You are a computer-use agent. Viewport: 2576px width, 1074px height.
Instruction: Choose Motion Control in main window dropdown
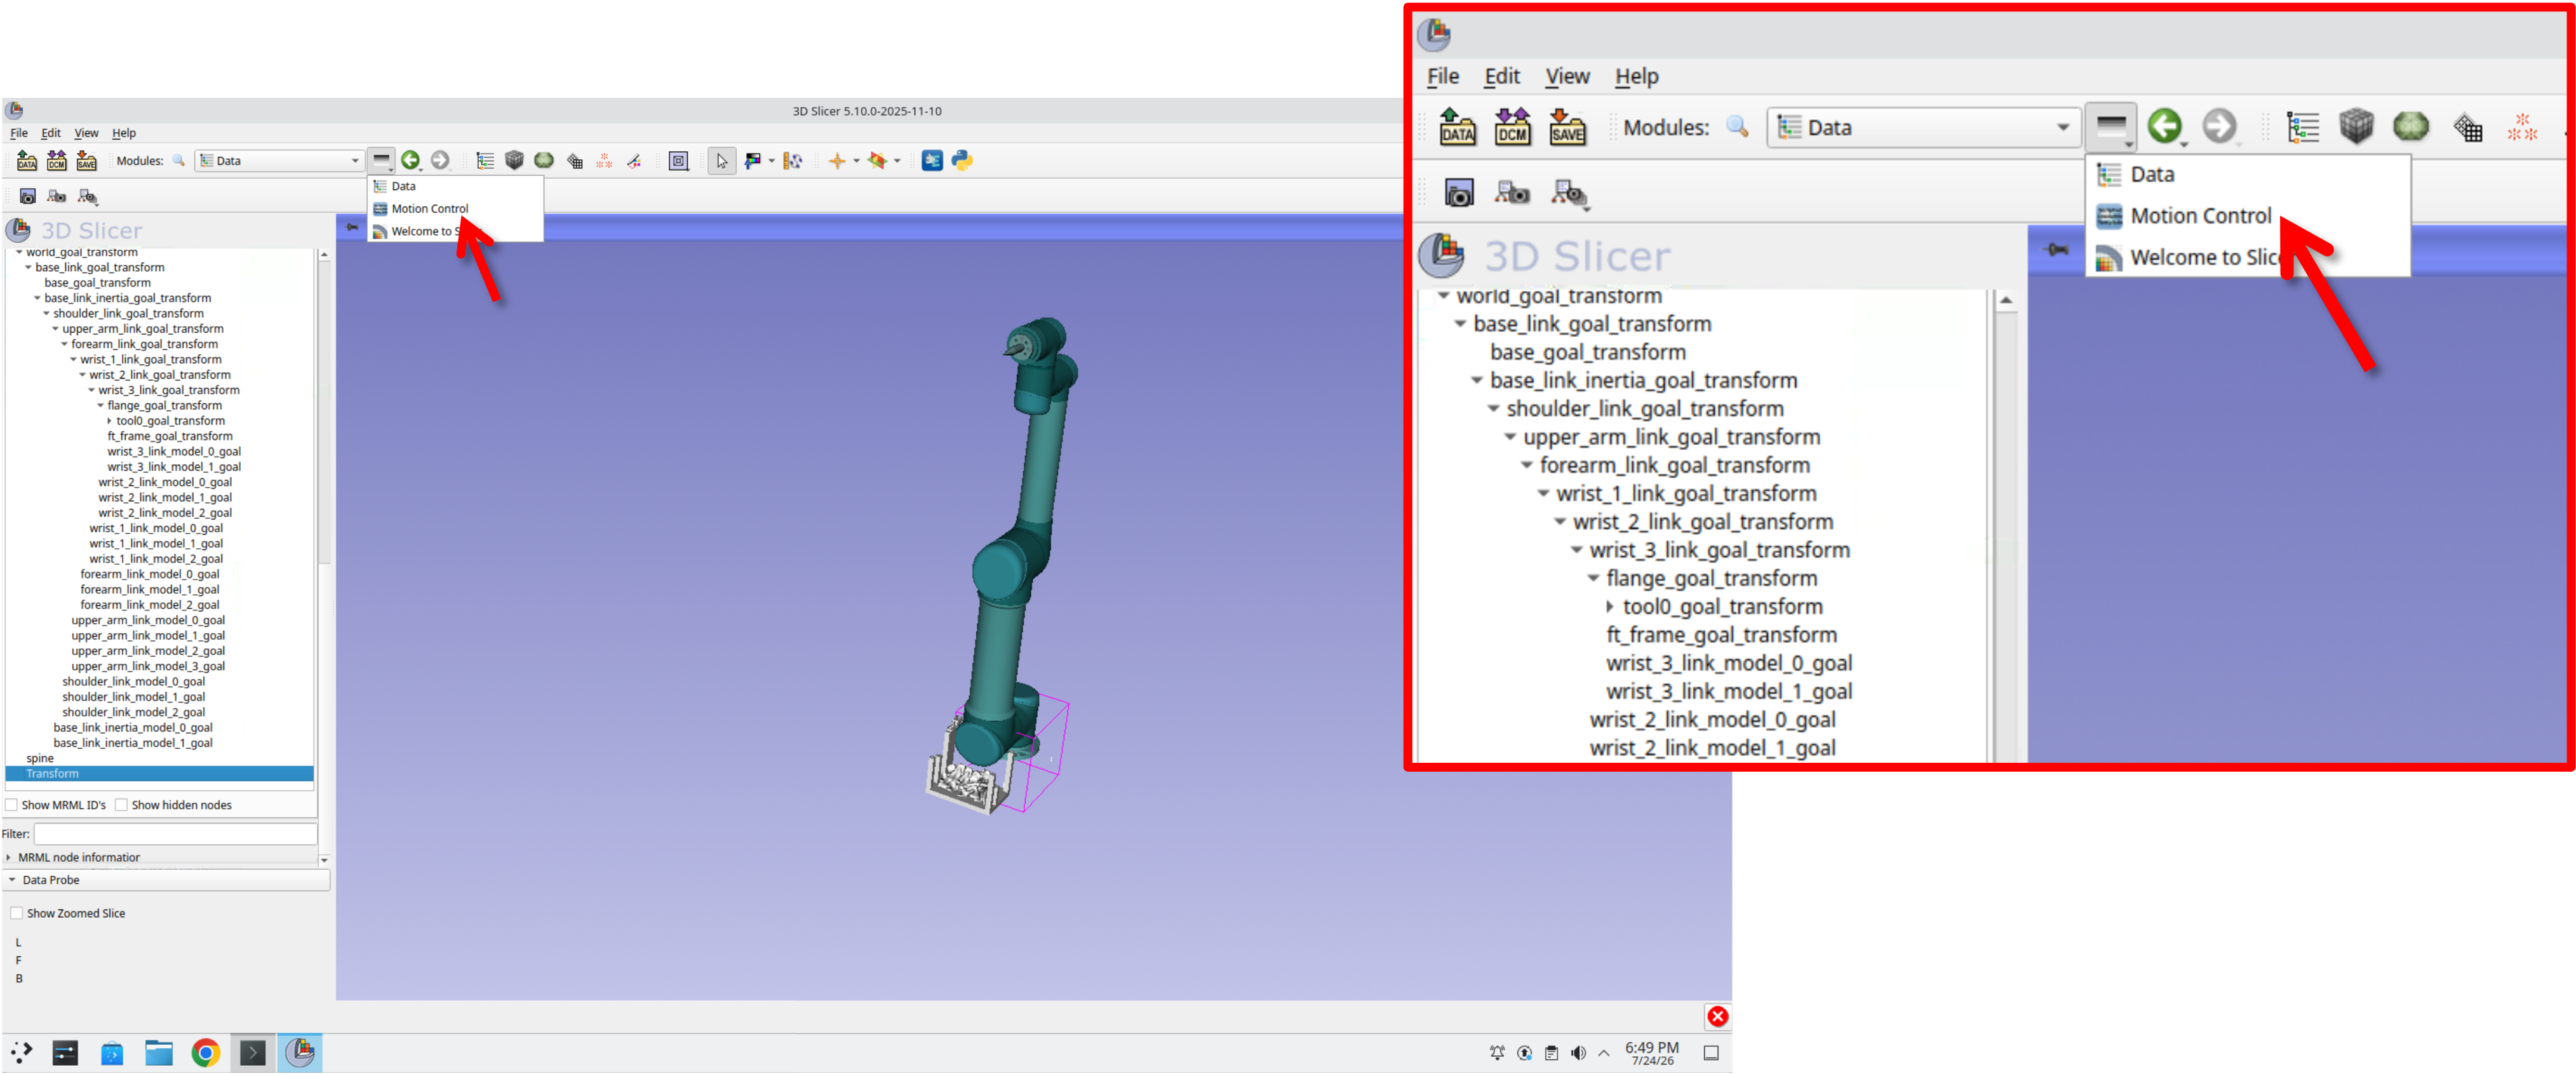[x=455, y=209]
